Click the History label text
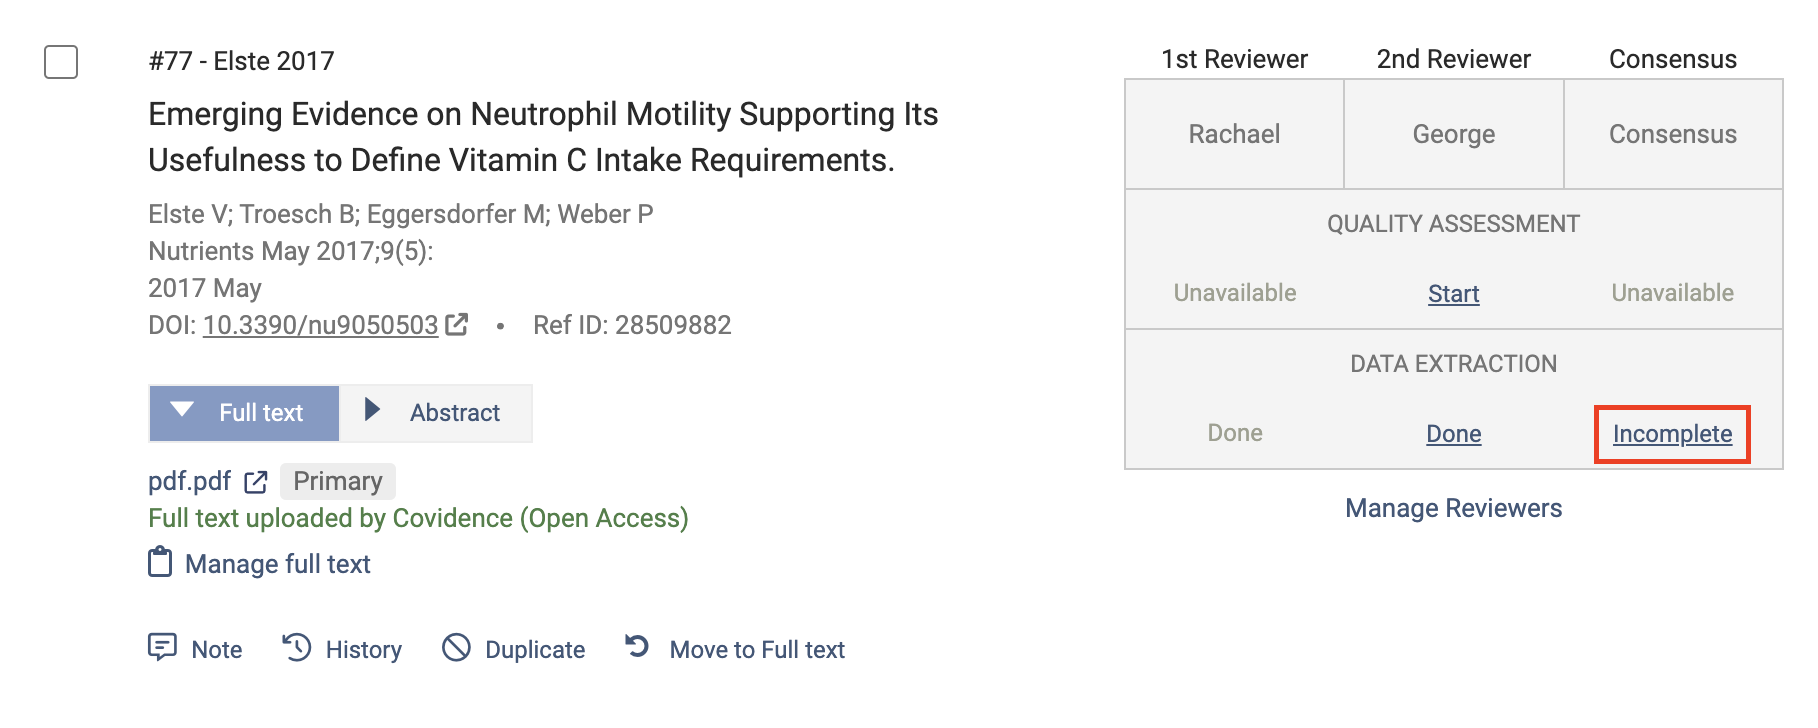This screenshot has height=728, width=1818. [364, 650]
